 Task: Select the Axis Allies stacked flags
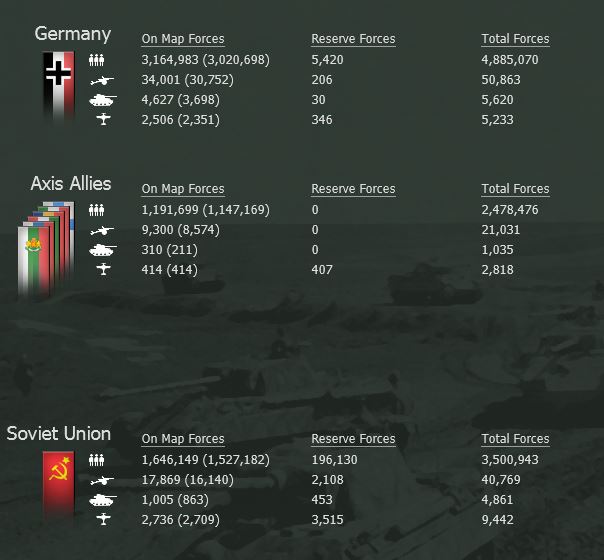tap(46, 248)
